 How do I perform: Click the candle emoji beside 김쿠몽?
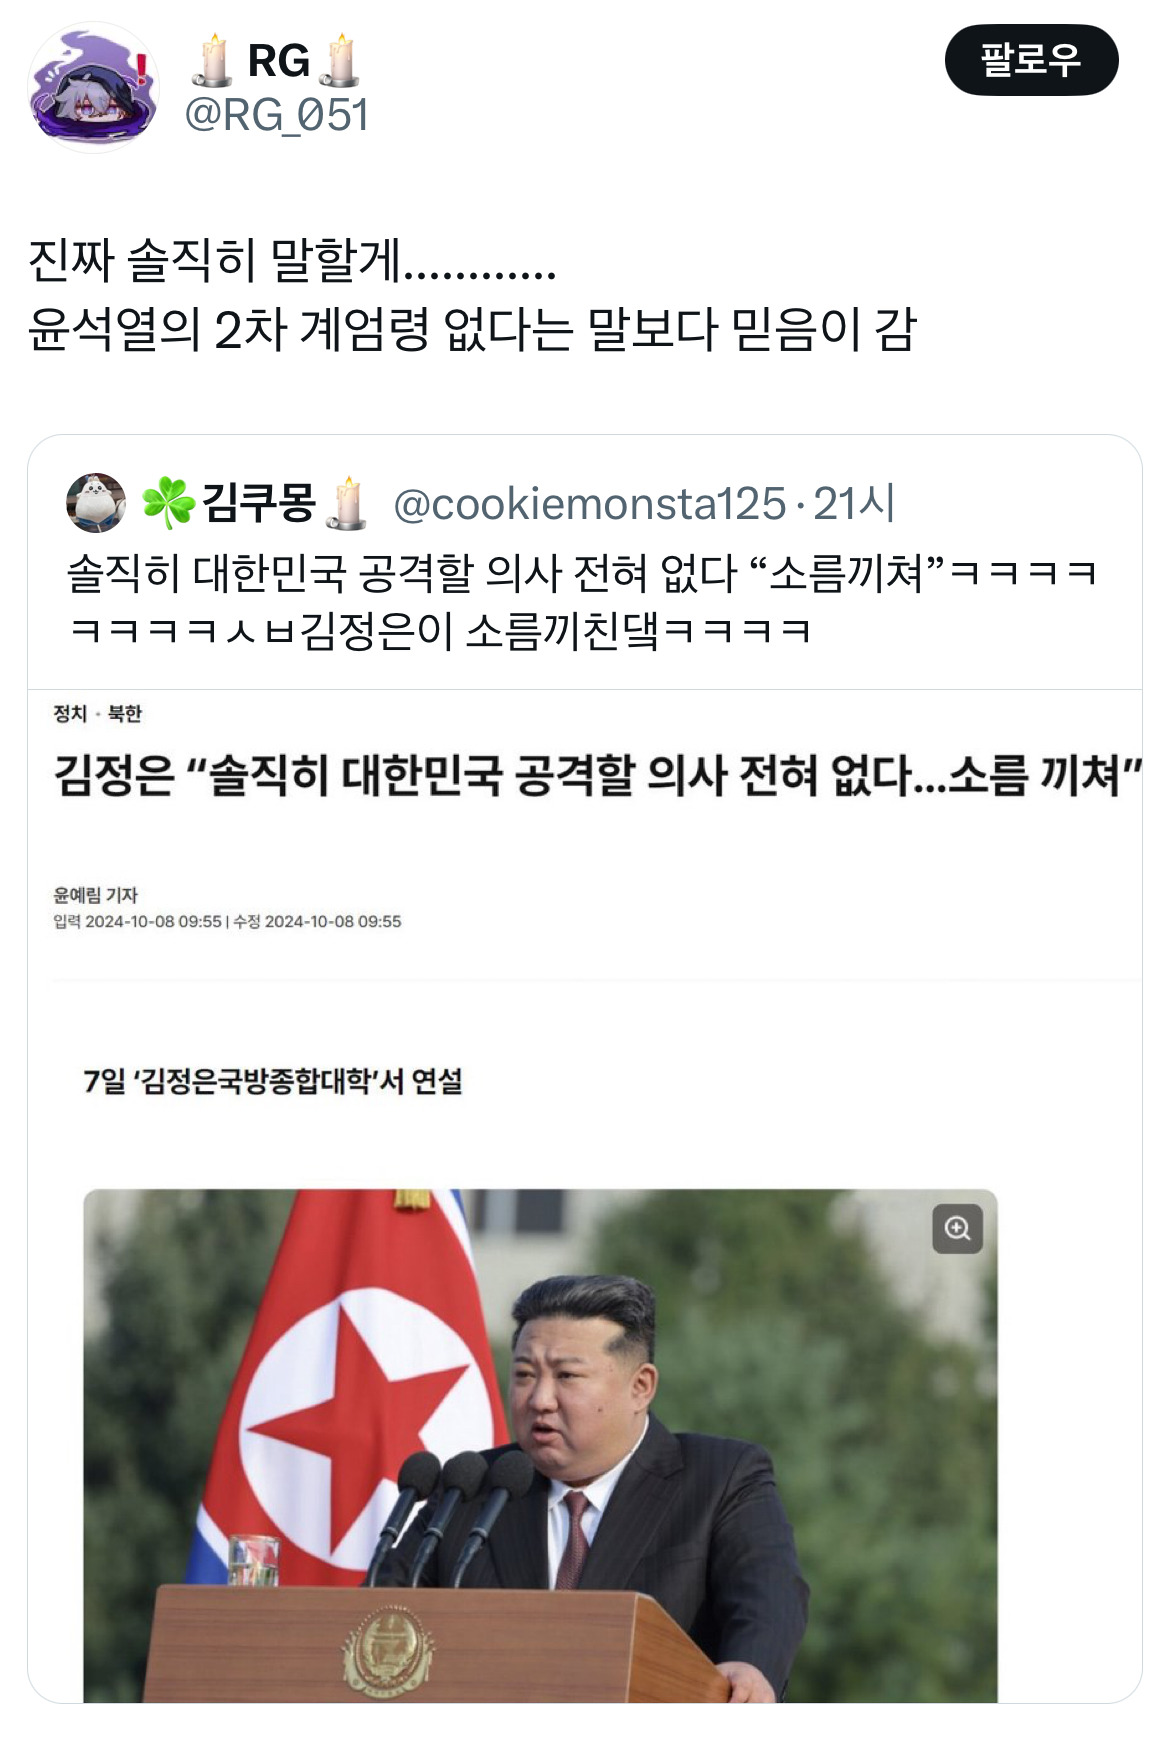(346, 503)
